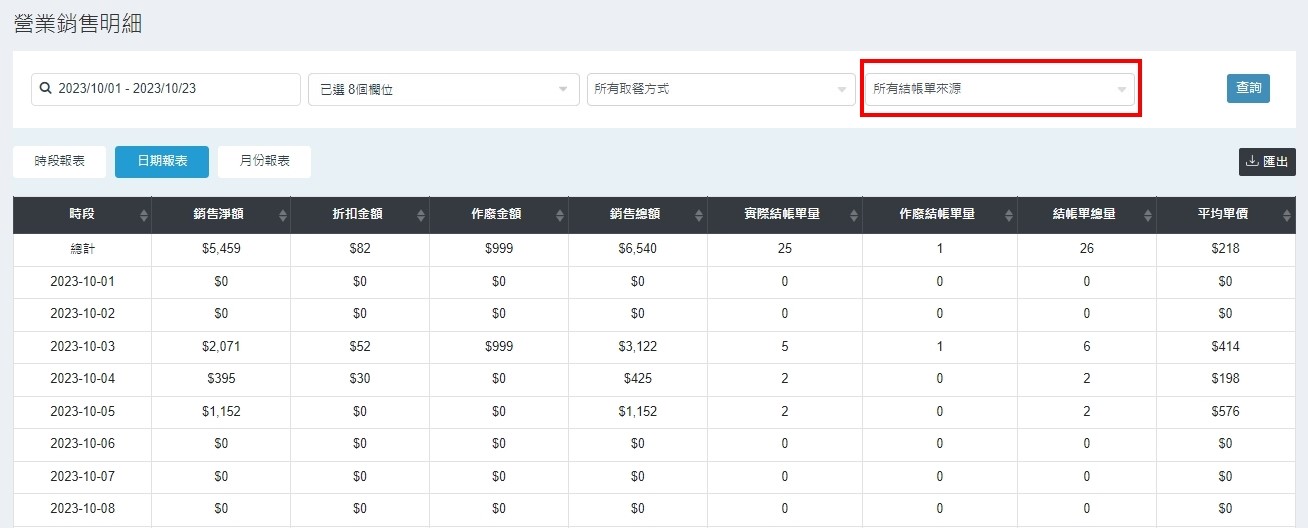
Task: Sort by 銷售淨額 column sort icon
Action: click(283, 216)
